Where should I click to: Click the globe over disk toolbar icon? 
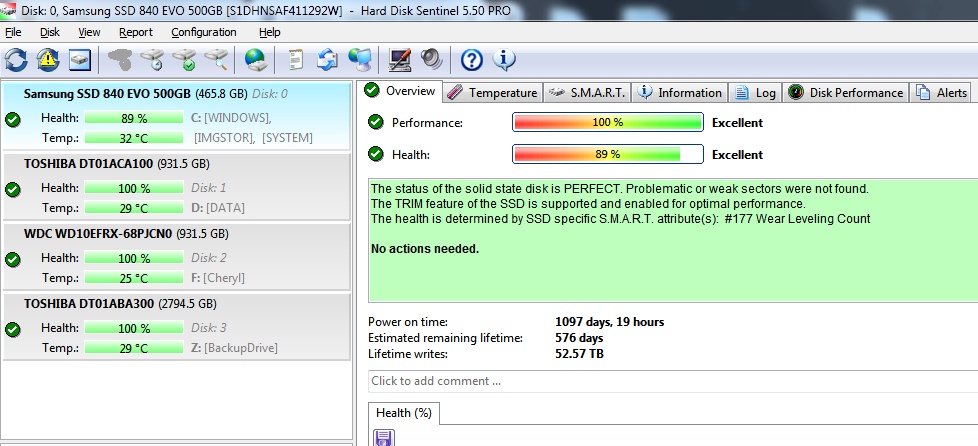(x=256, y=60)
